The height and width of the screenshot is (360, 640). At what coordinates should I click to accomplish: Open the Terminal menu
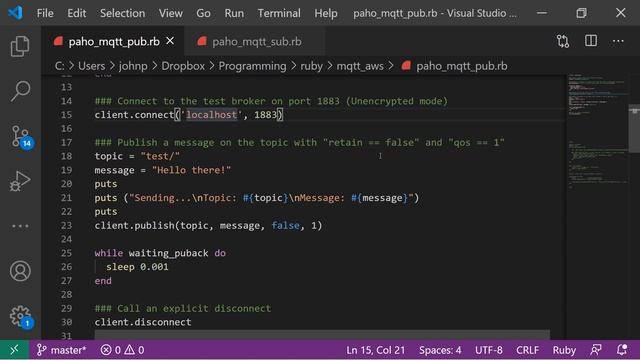pos(279,13)
